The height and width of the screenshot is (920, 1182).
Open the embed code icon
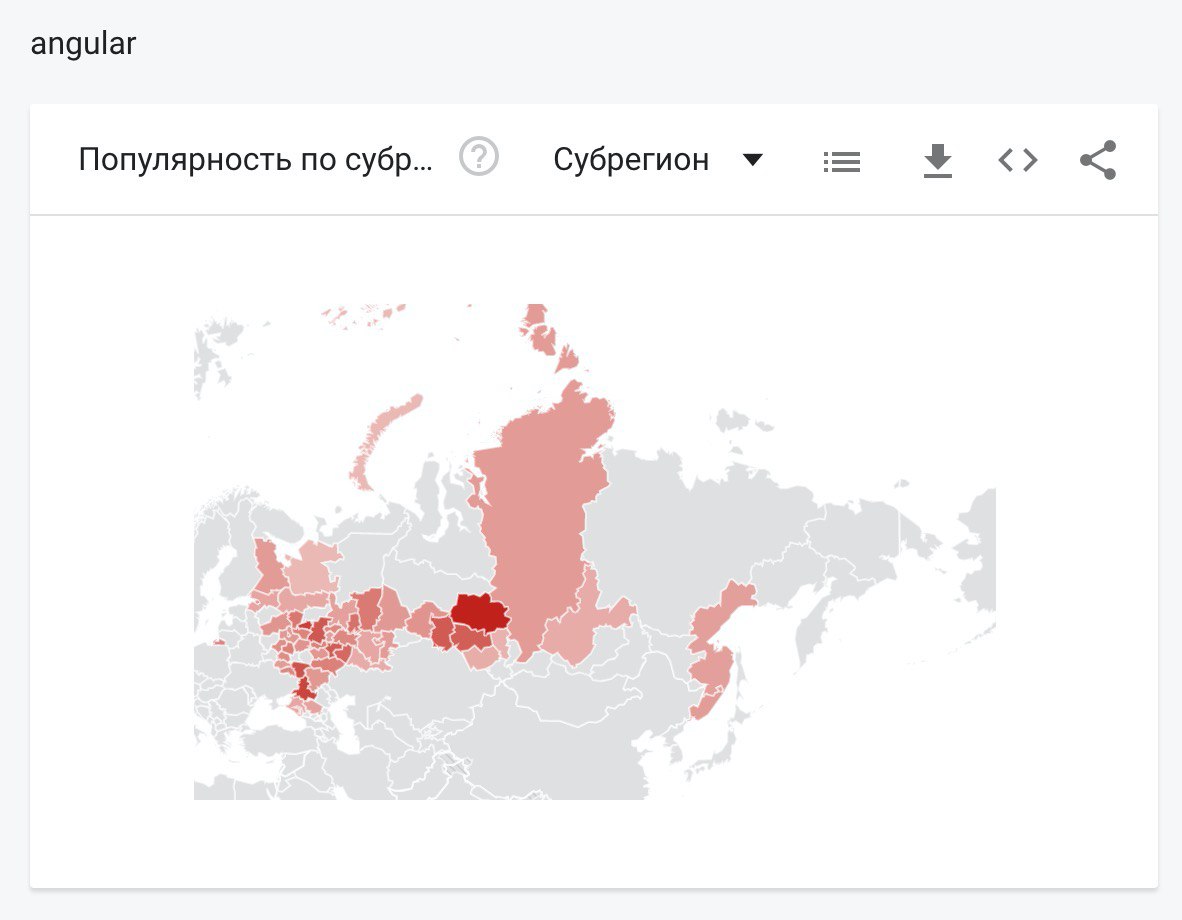coord(1018,160)
